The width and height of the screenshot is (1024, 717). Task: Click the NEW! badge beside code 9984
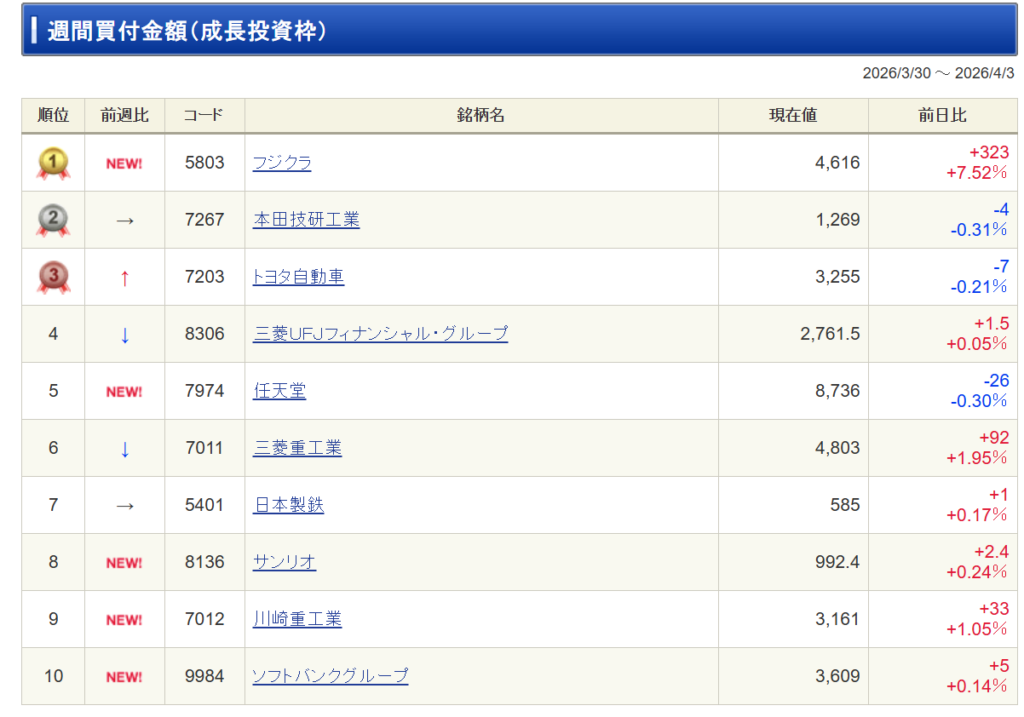coord(124,677)
